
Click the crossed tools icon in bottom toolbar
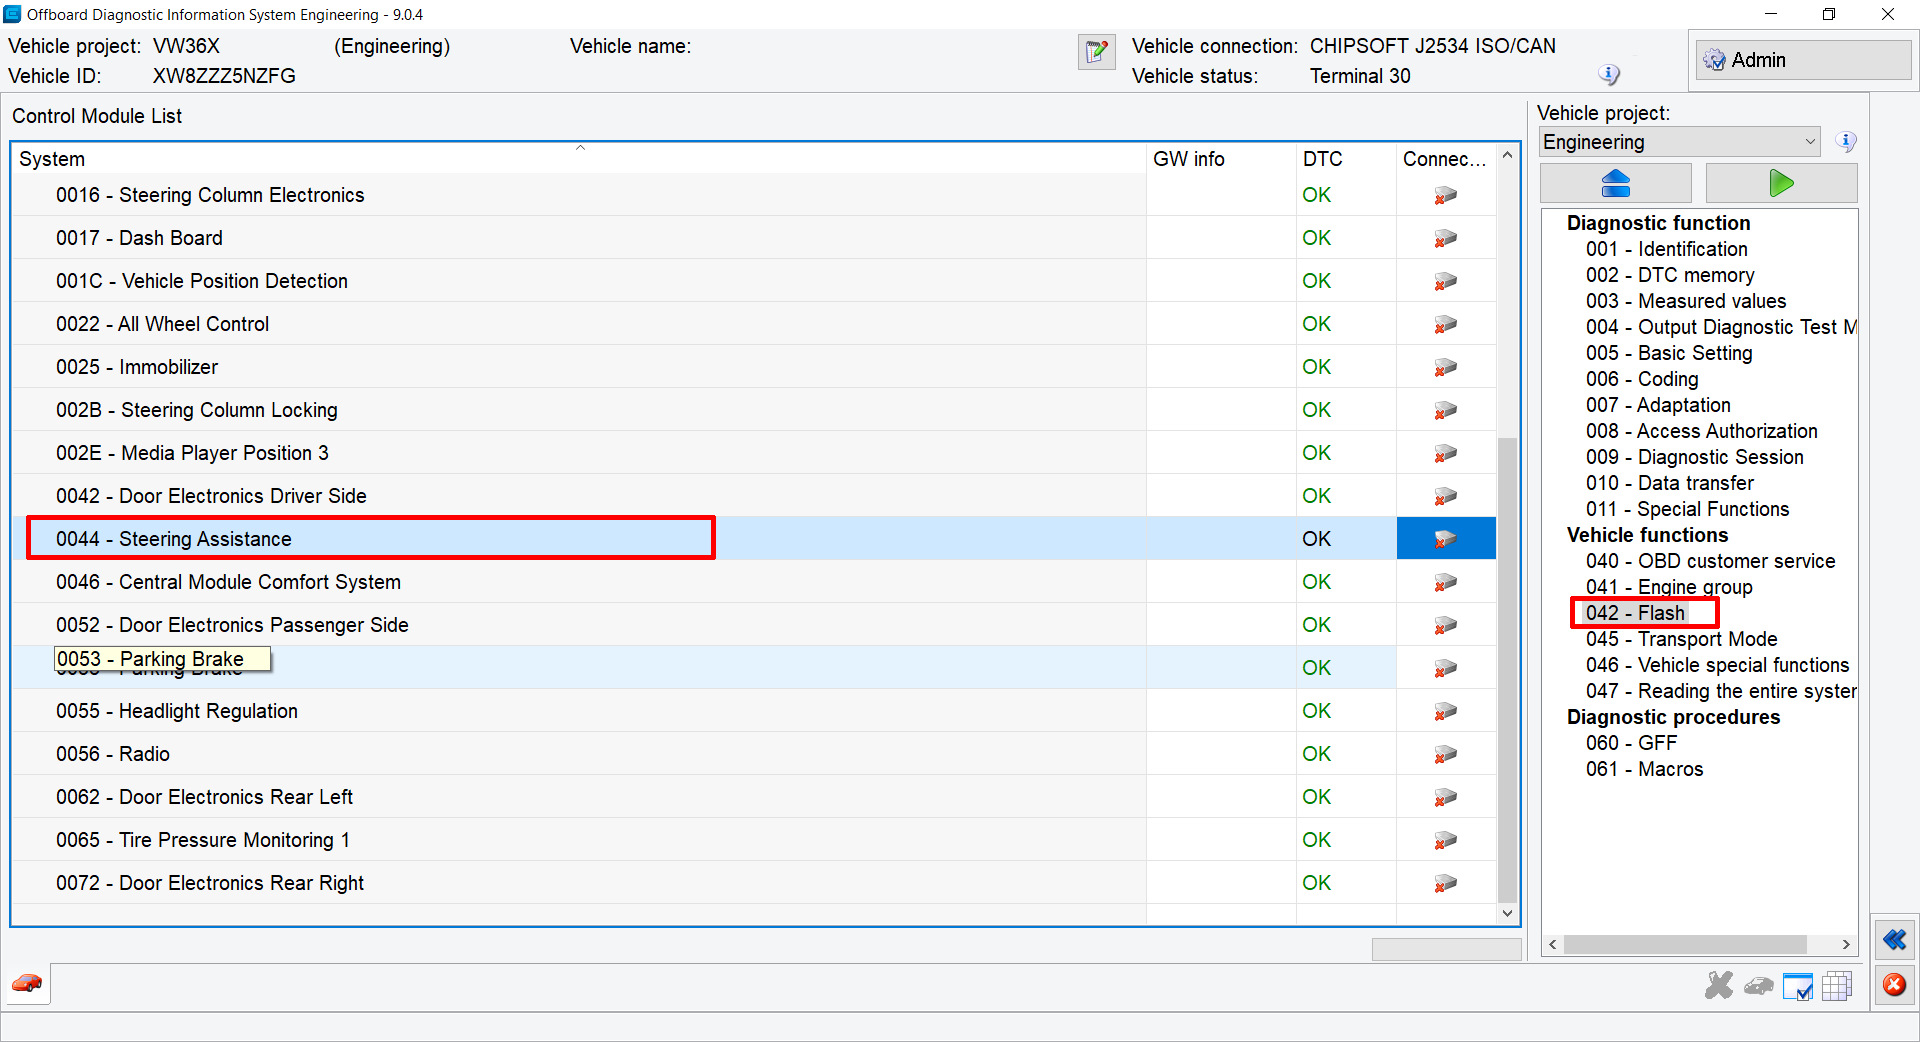(1719, 986)
